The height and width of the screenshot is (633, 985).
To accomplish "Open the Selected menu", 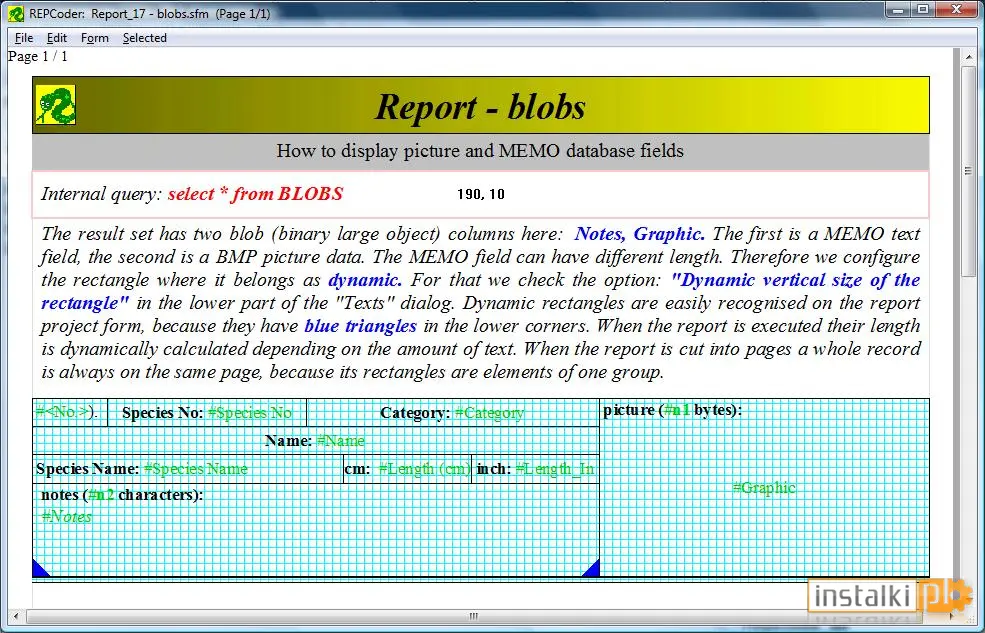I will (x=144, y=38).
